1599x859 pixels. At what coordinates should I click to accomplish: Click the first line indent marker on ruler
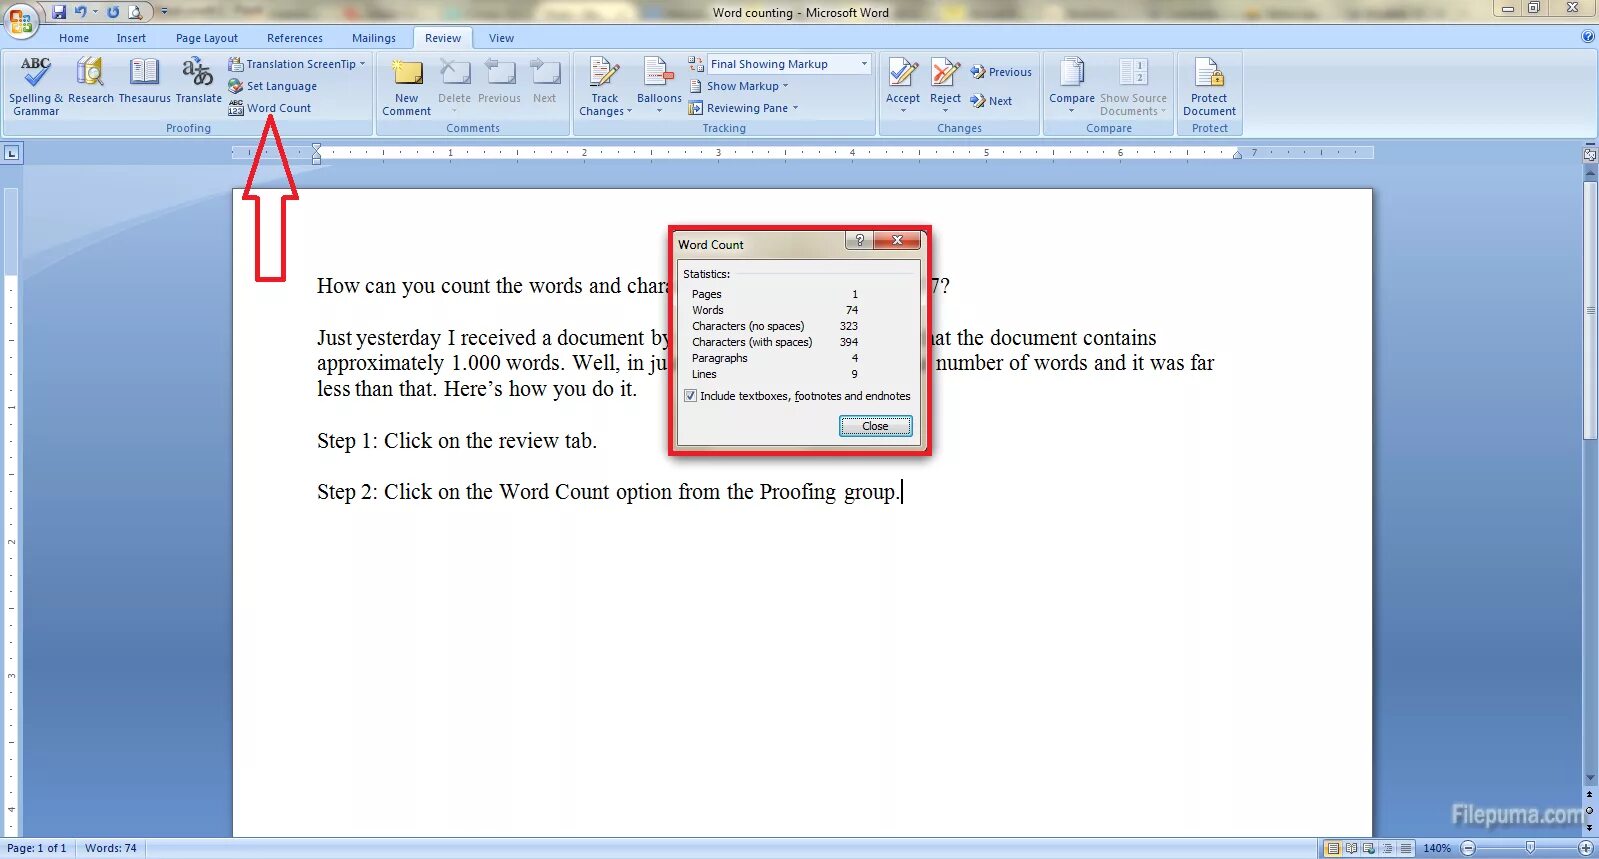click(316, 148)
